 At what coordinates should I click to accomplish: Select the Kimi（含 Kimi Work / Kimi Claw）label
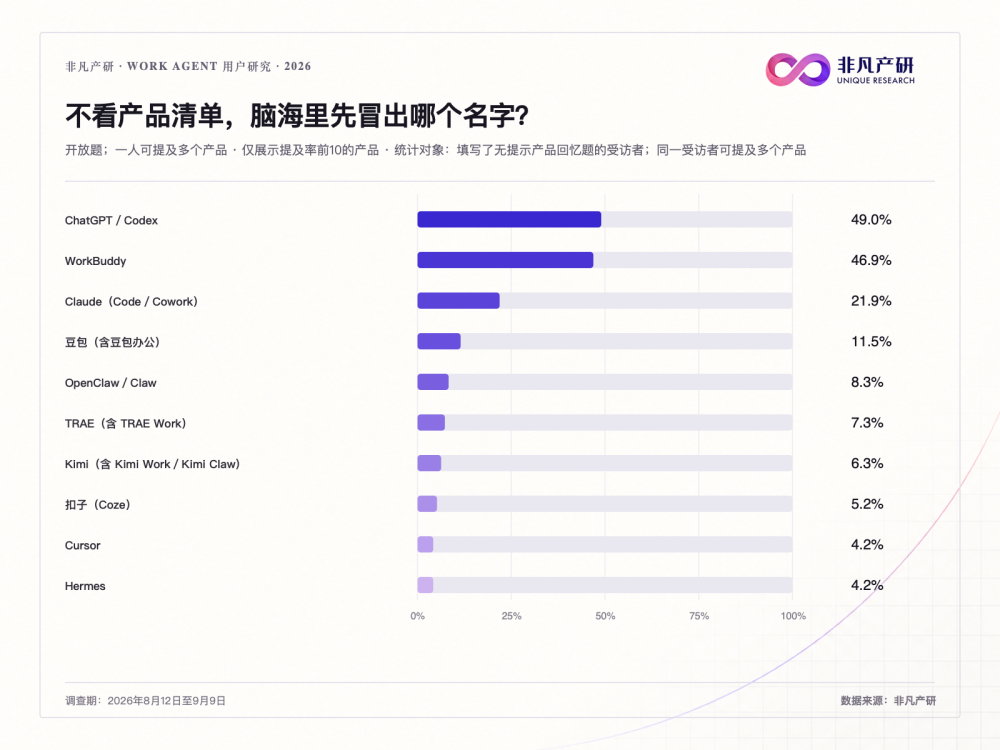tap(152, 464)
